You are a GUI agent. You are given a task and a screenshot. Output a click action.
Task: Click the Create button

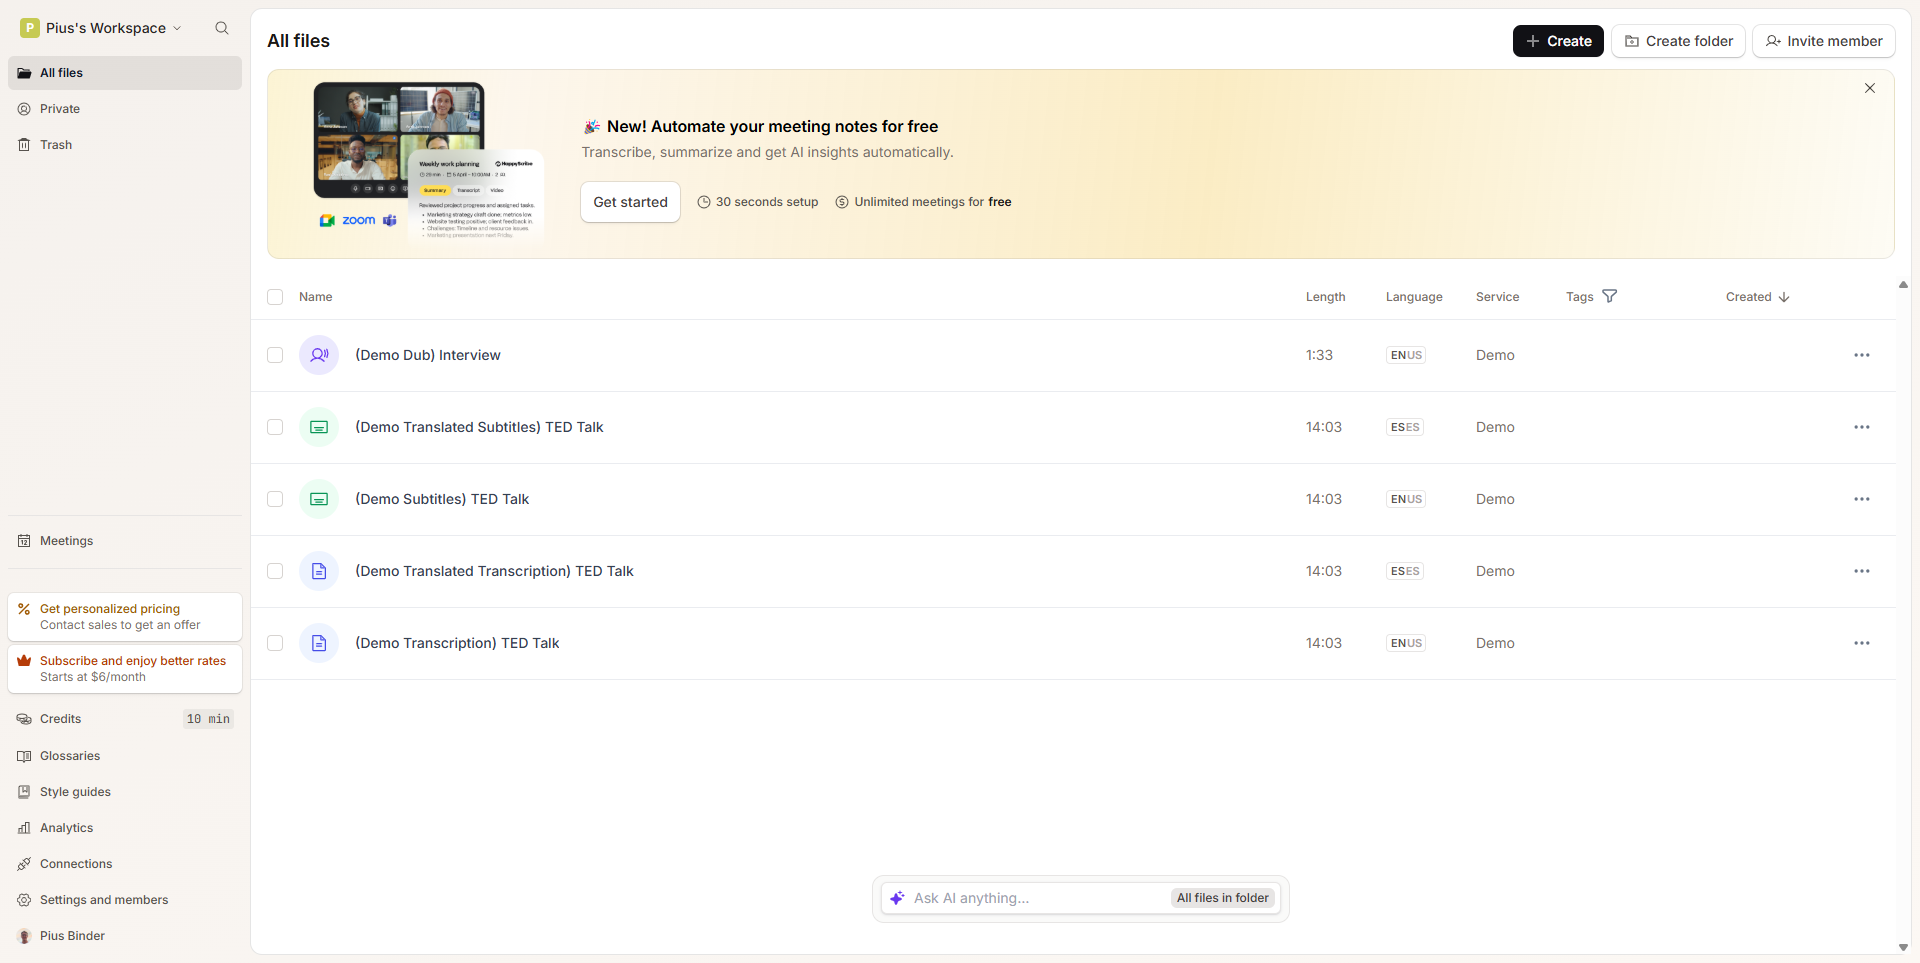tap(1557, 41)
